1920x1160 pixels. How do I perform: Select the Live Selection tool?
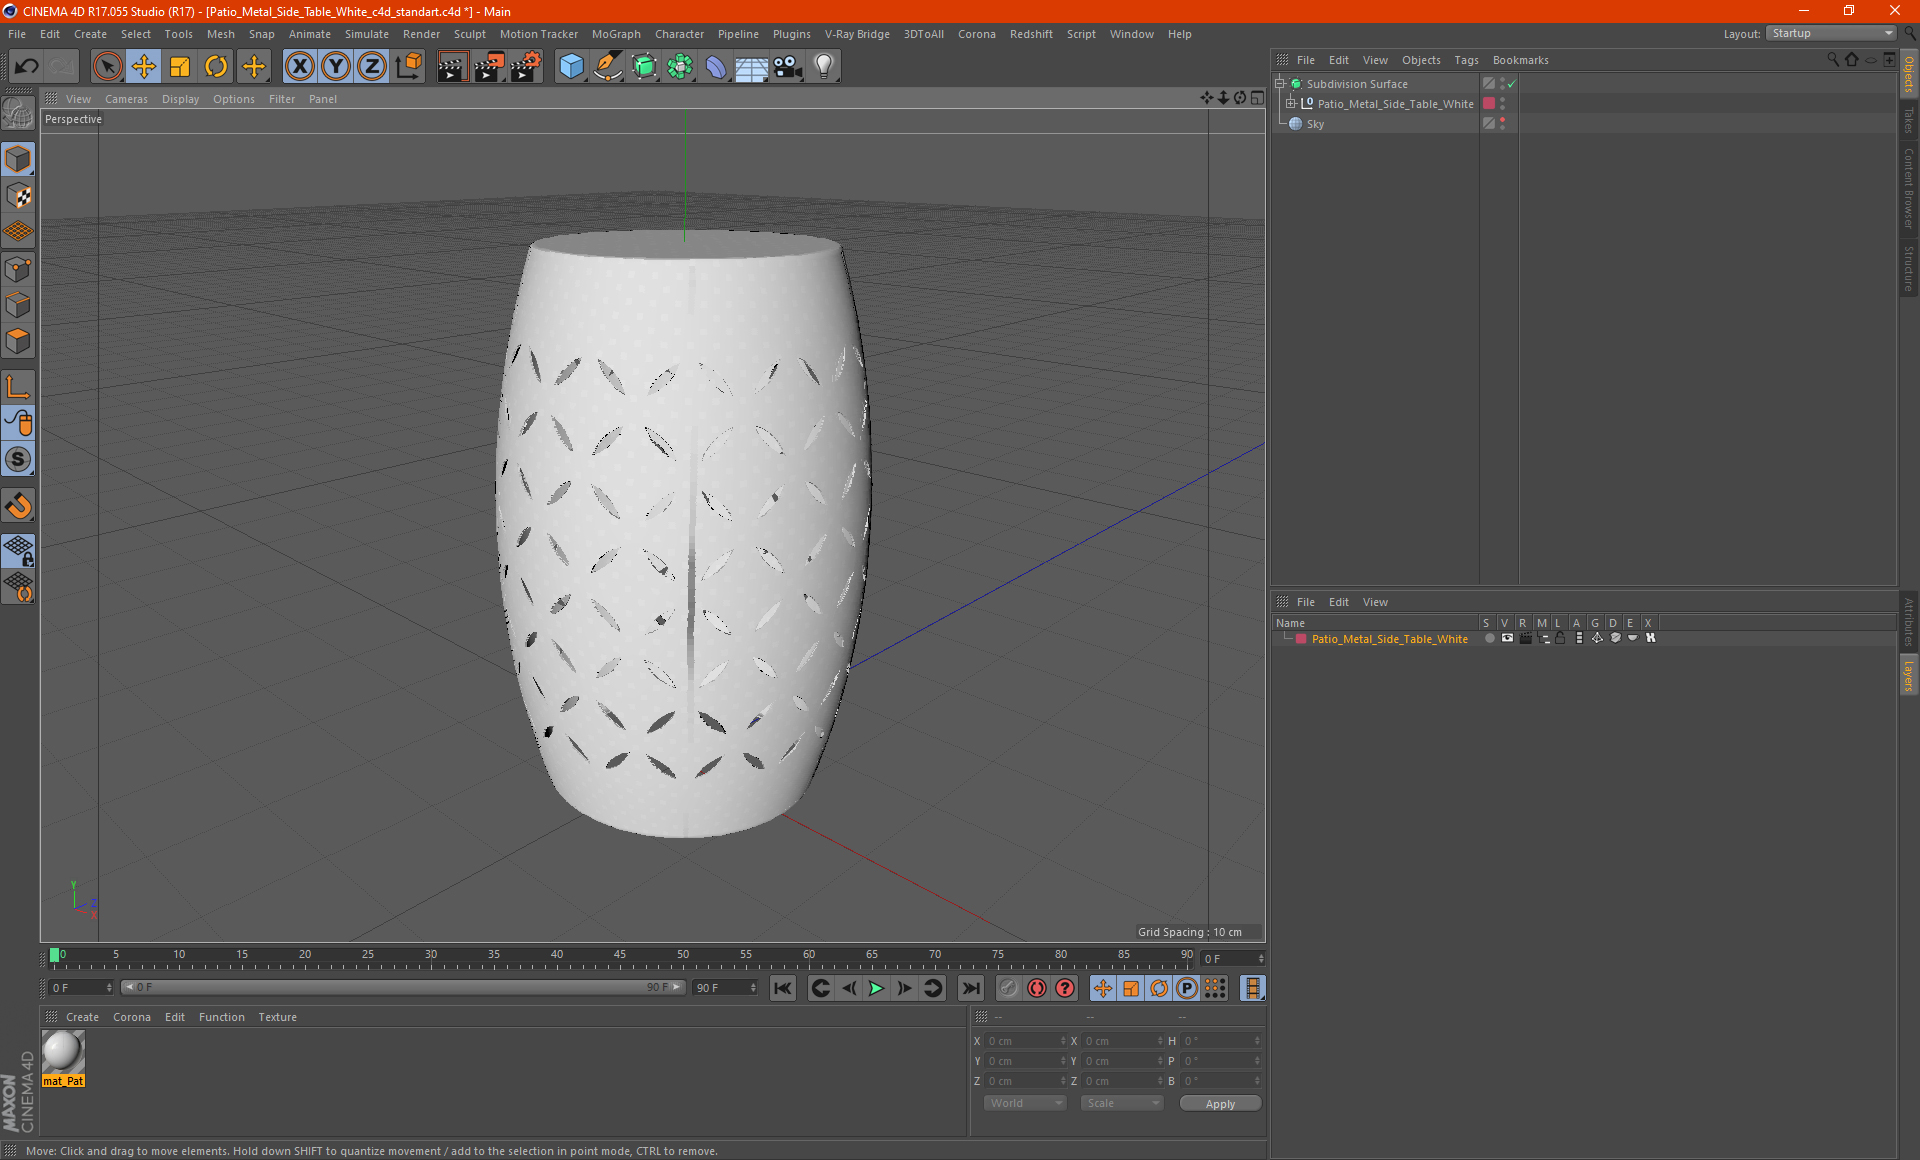point(107,67)
